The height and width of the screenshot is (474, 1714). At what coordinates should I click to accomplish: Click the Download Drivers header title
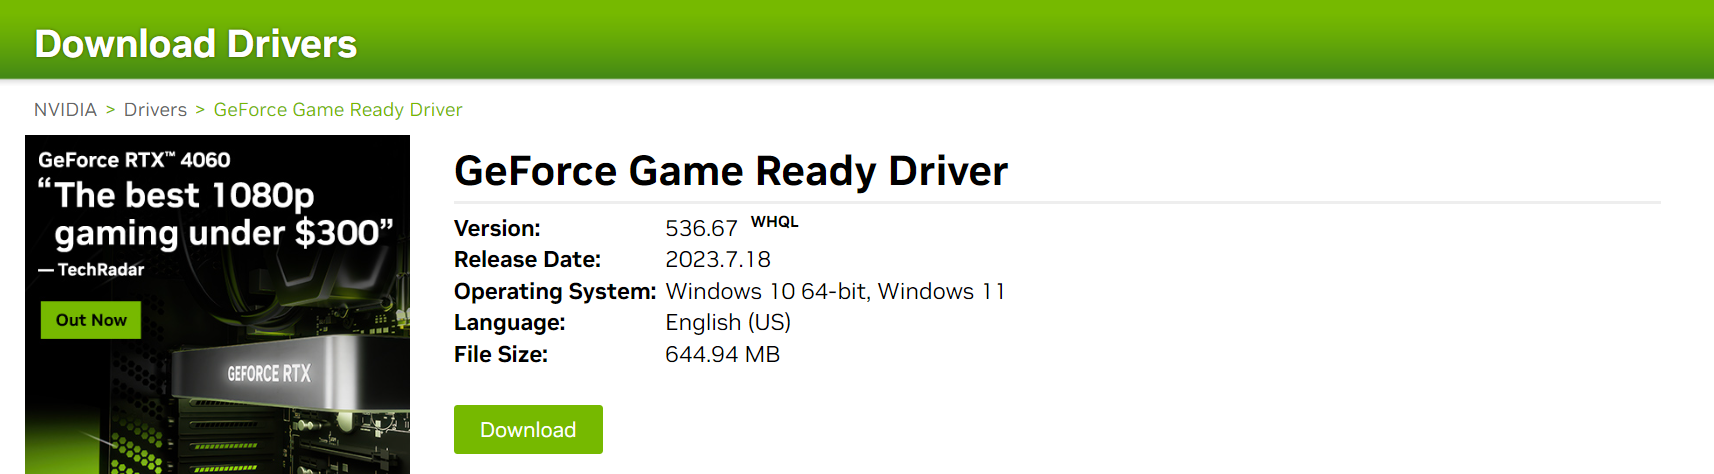click(x=196, y=44)
